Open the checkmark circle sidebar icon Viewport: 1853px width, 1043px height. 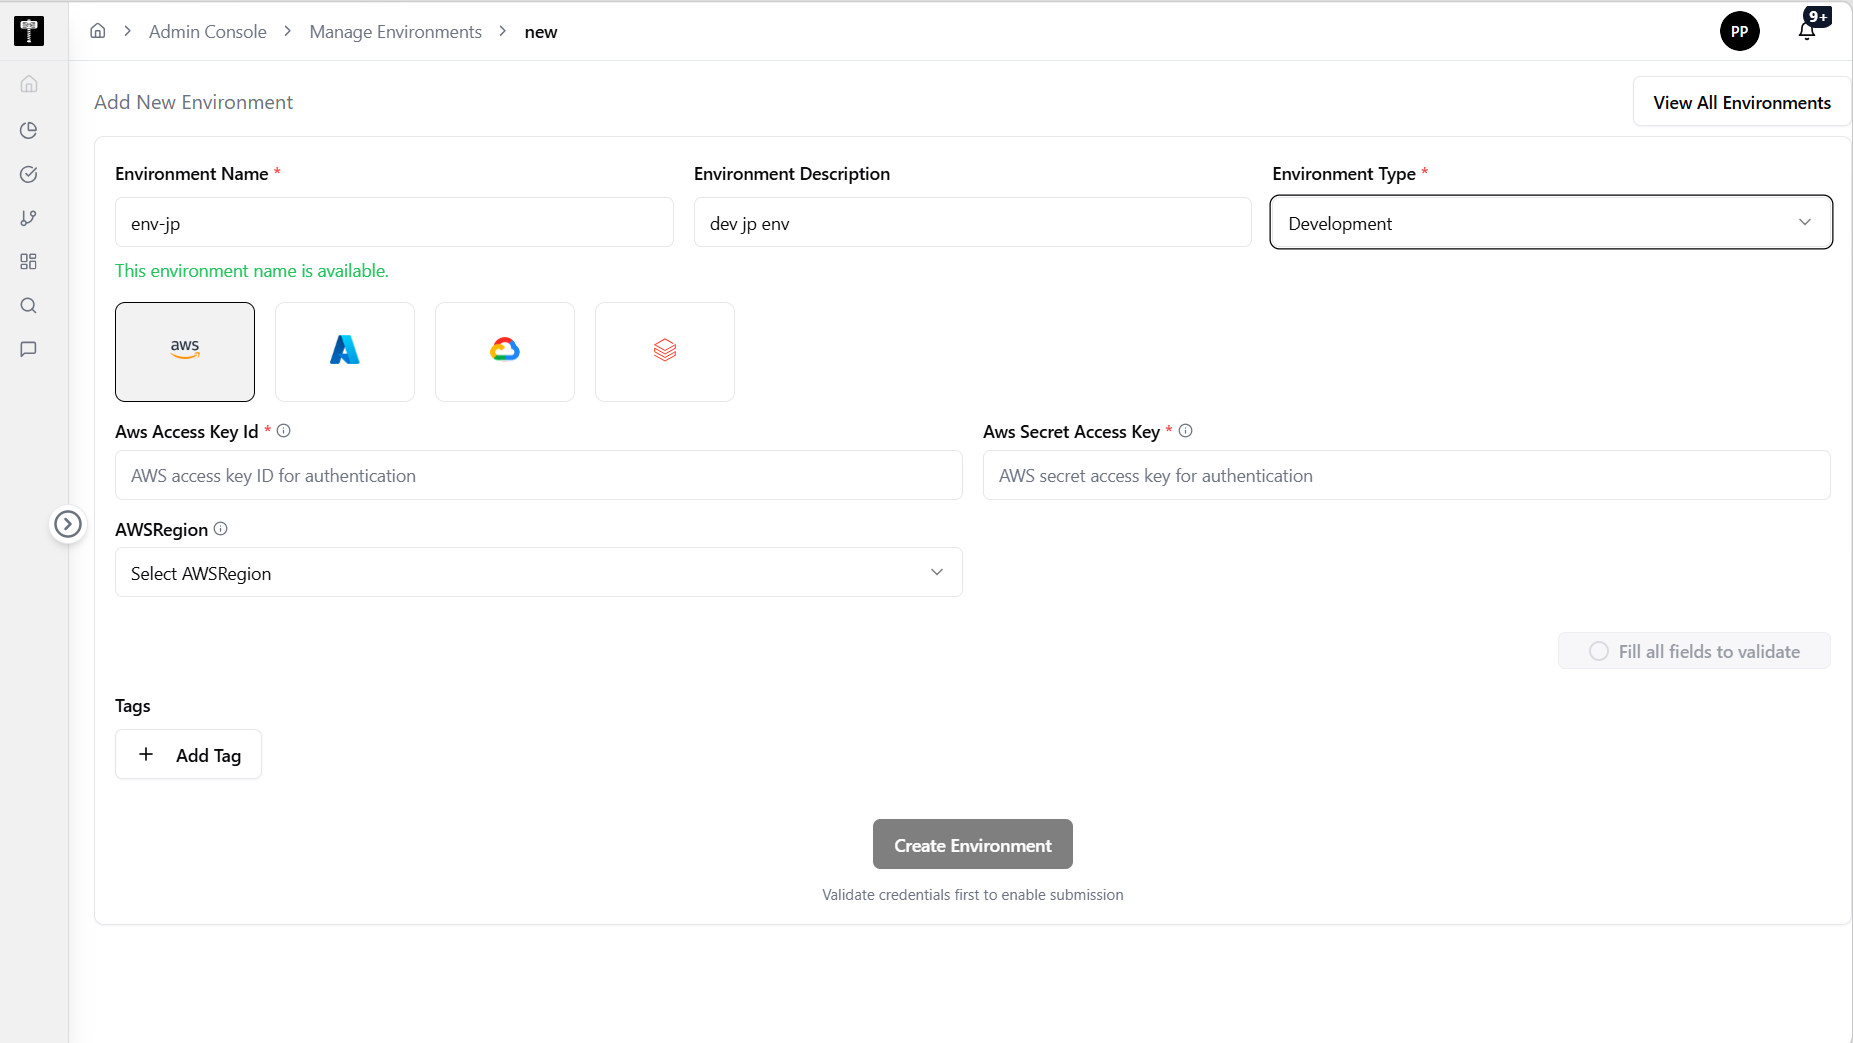[x=29, y=174]
